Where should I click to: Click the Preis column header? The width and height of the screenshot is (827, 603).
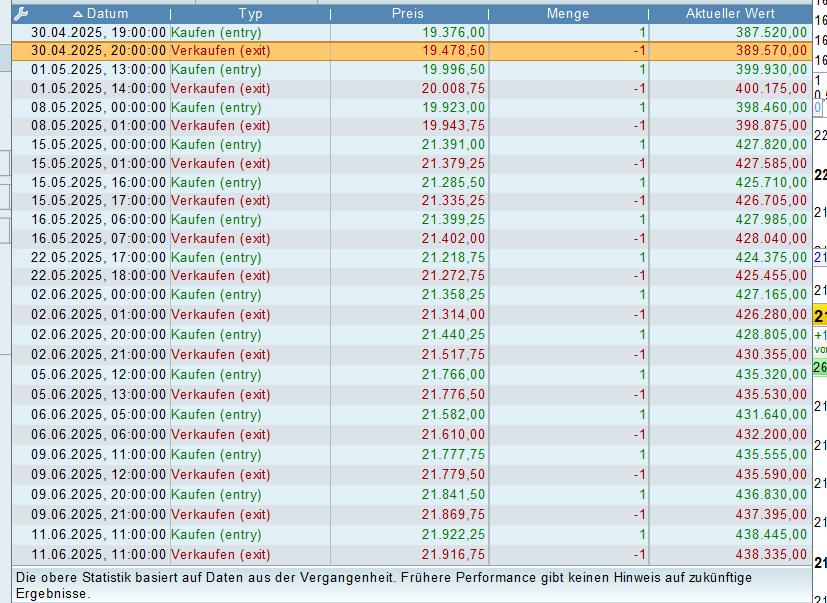point(408,14)
